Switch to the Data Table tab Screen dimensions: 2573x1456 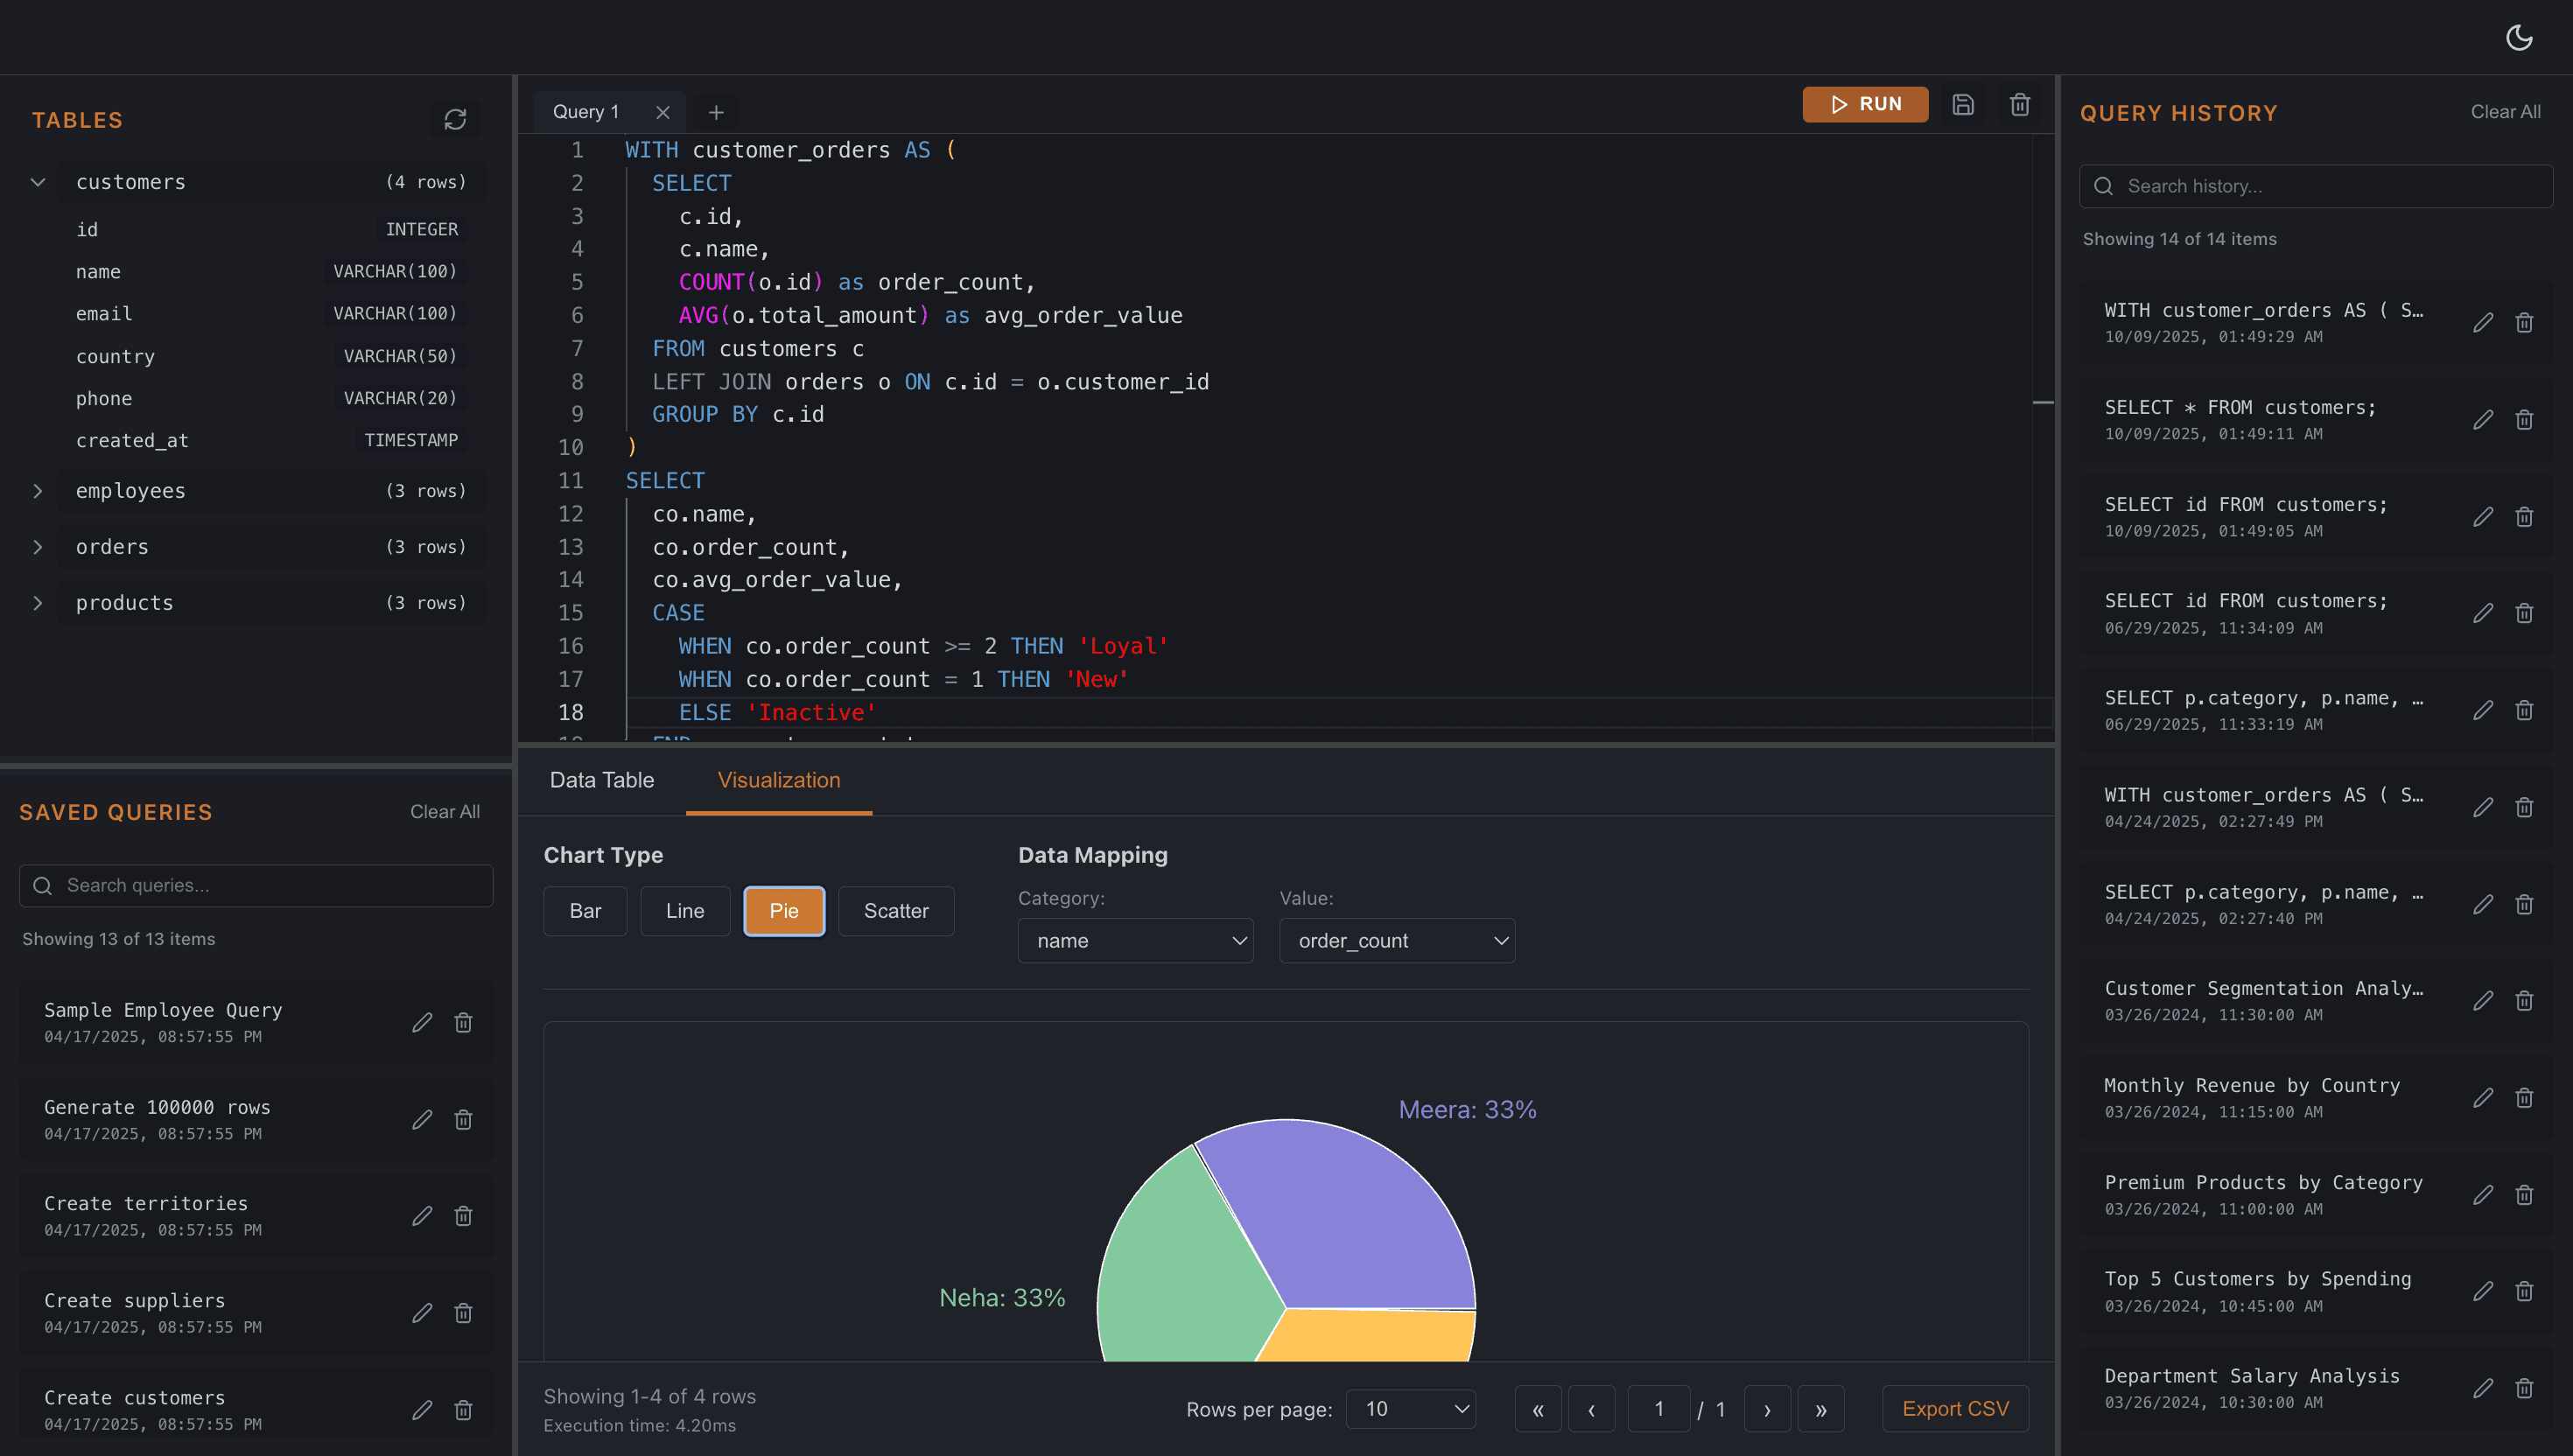coord(601,780)
